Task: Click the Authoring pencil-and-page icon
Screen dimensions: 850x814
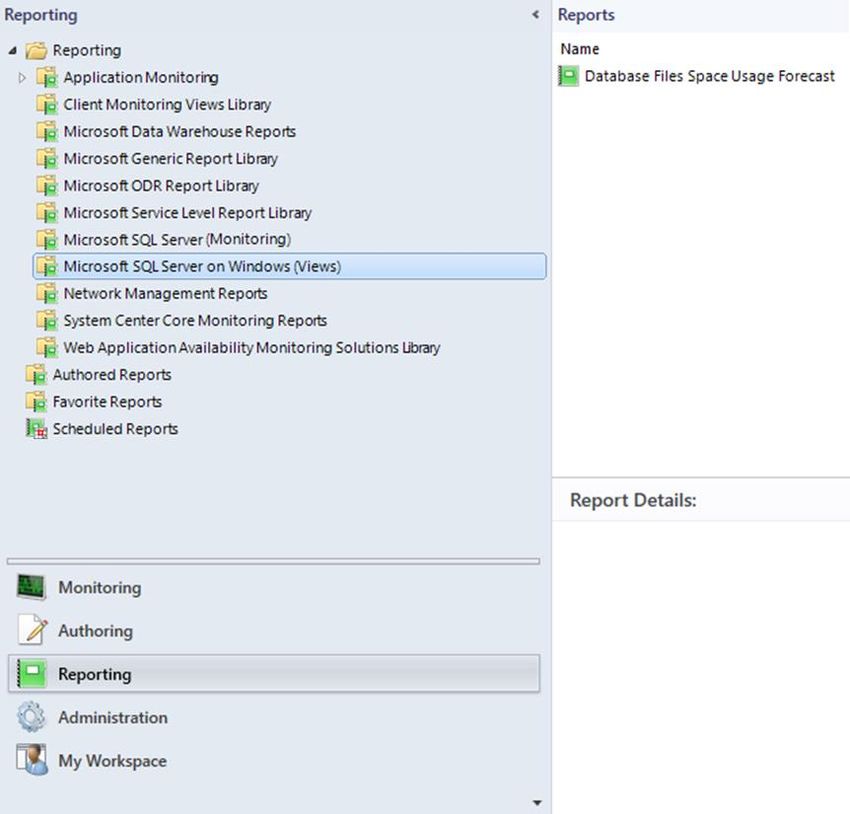Action: tap(33, 630)
